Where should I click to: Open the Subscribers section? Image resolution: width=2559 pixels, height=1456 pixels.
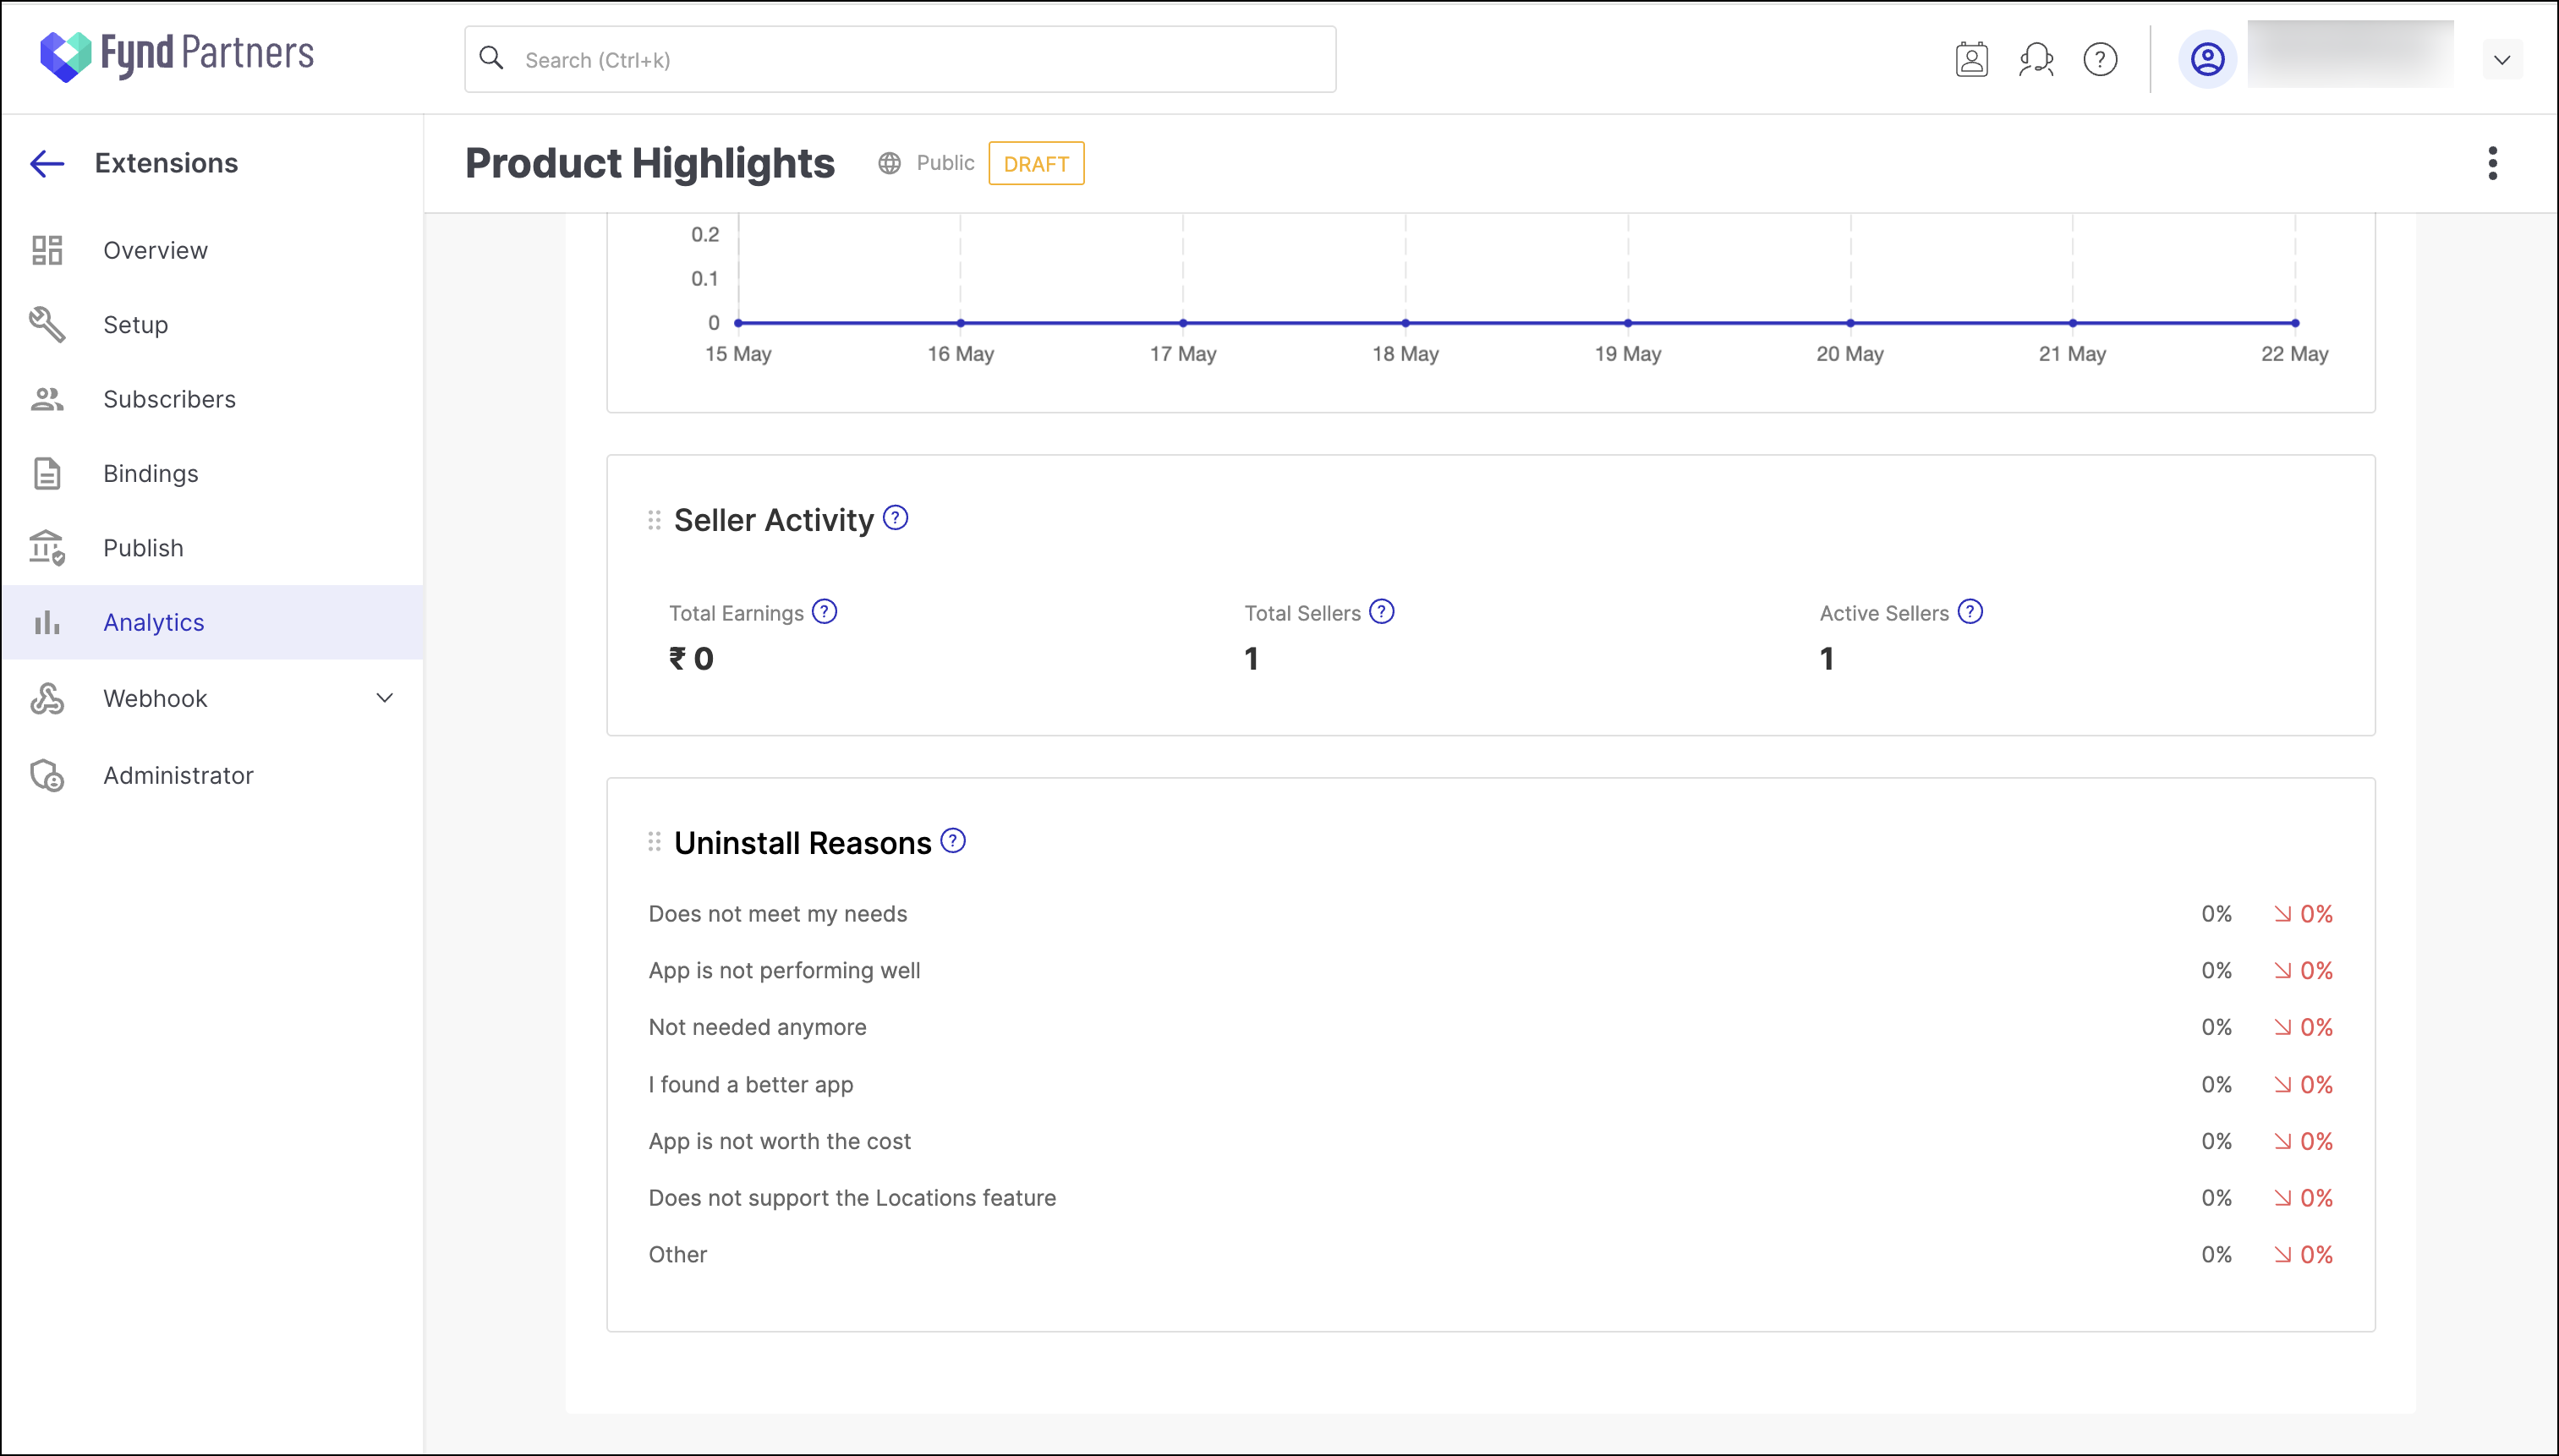point(212,399)
